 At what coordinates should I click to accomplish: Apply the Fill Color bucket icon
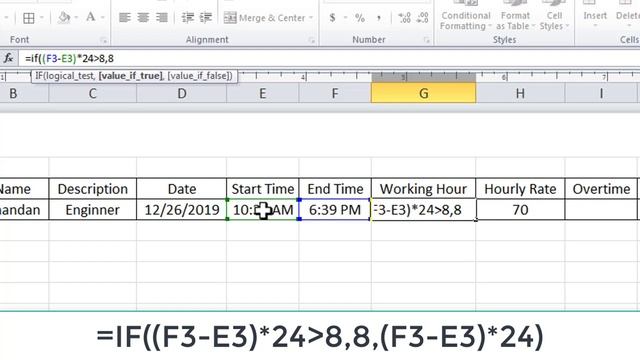pyautogui.click(x=64, y=18)
